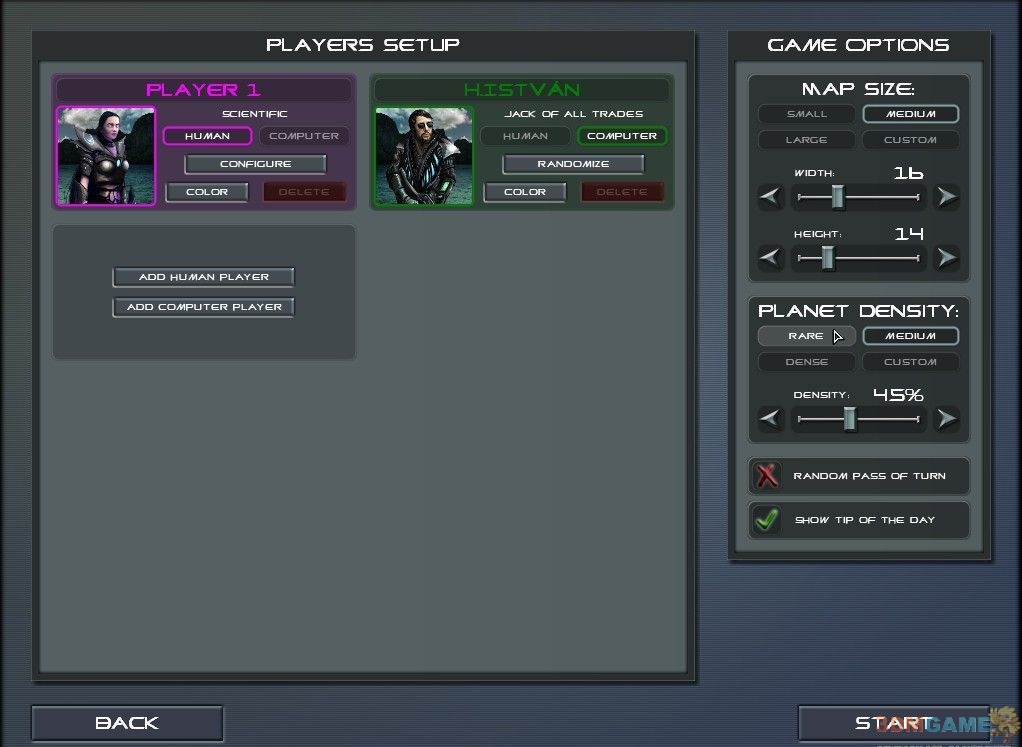Select Small map size
This screenshot has height=747, width=1022.
point(807,114)
